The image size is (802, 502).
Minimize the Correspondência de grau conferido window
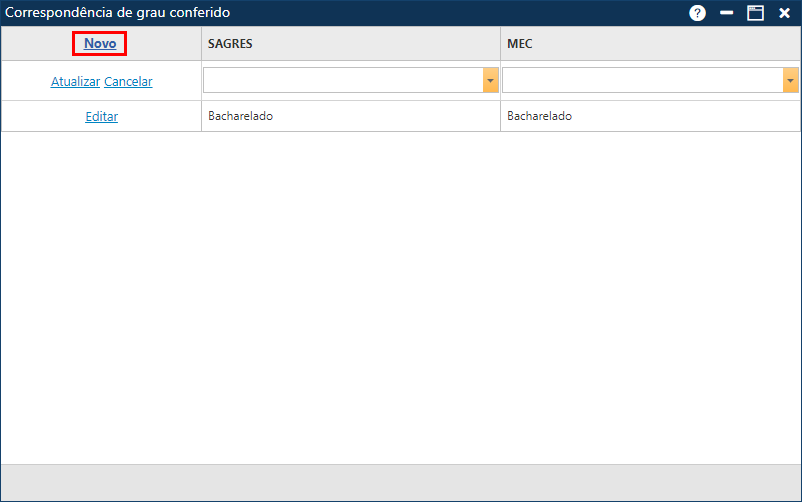tap(727, 13)
